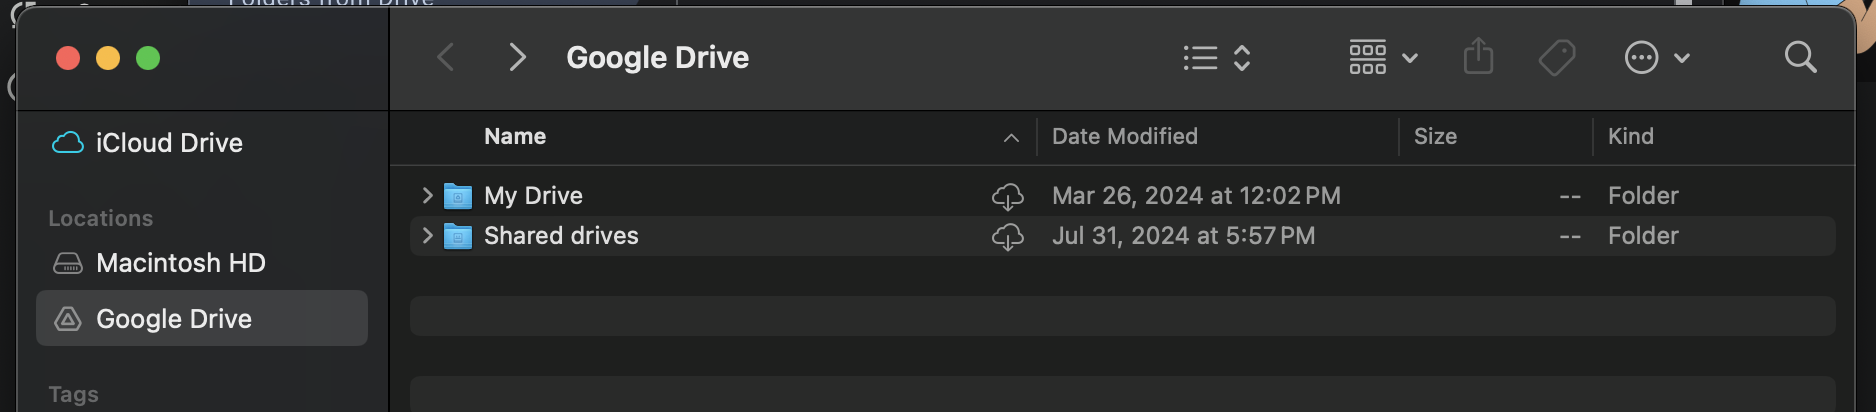
Task: Go back with the left chevron
Action: pyautogui.click(x=446, y=57)
